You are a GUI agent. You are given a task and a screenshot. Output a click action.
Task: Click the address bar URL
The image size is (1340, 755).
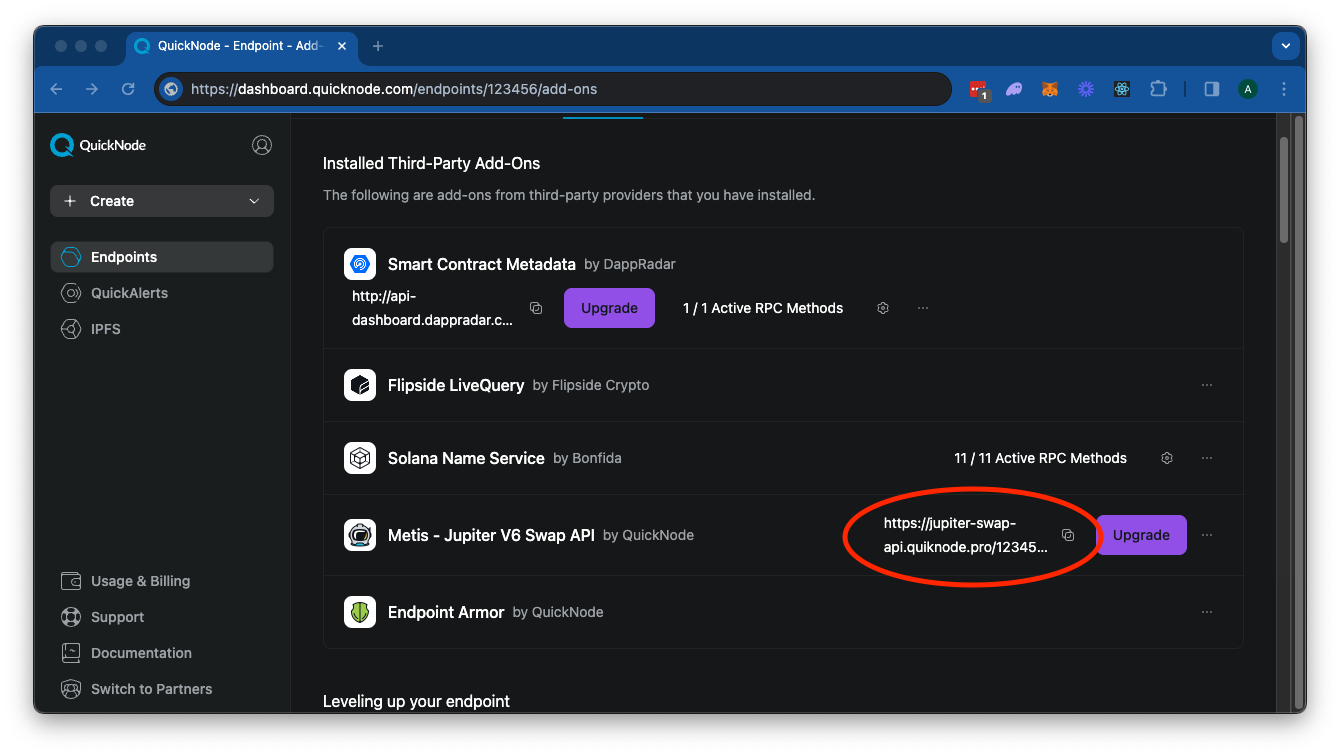click(x=394, y=89)
